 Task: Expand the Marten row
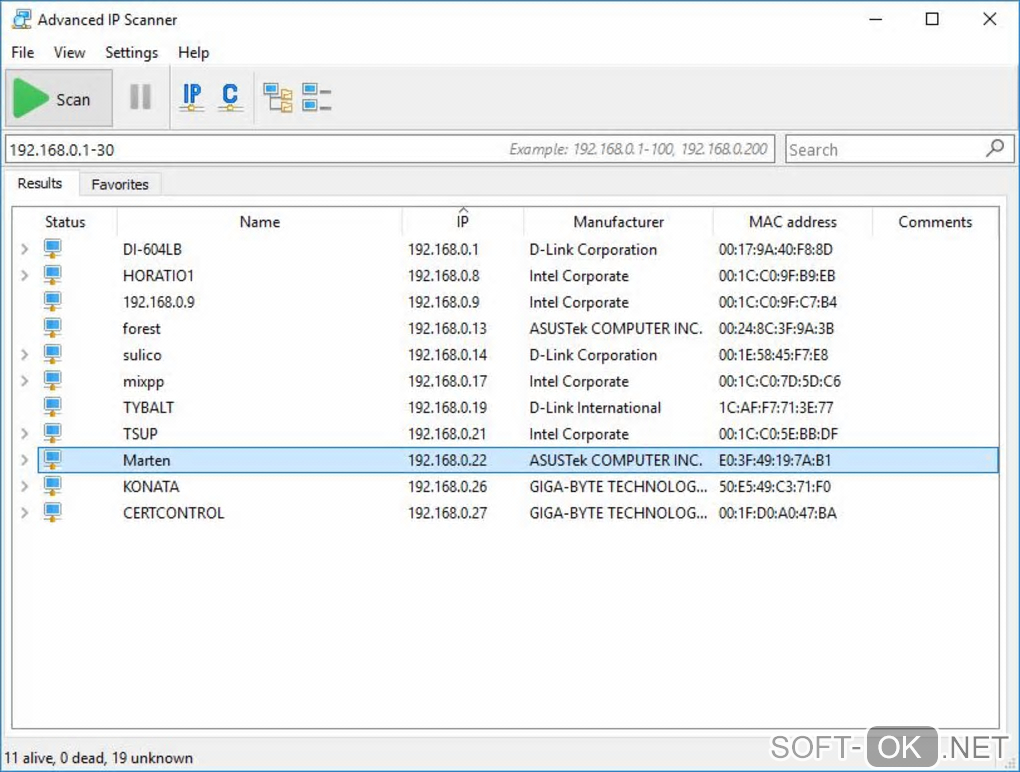tap(25, 460)
